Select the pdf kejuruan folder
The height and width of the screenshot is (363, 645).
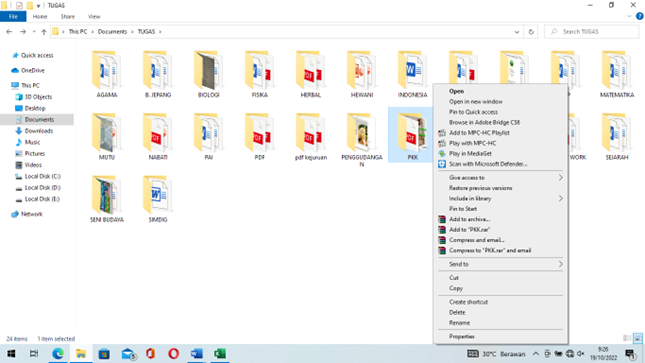pyautogui.click(x=311, y=137)
